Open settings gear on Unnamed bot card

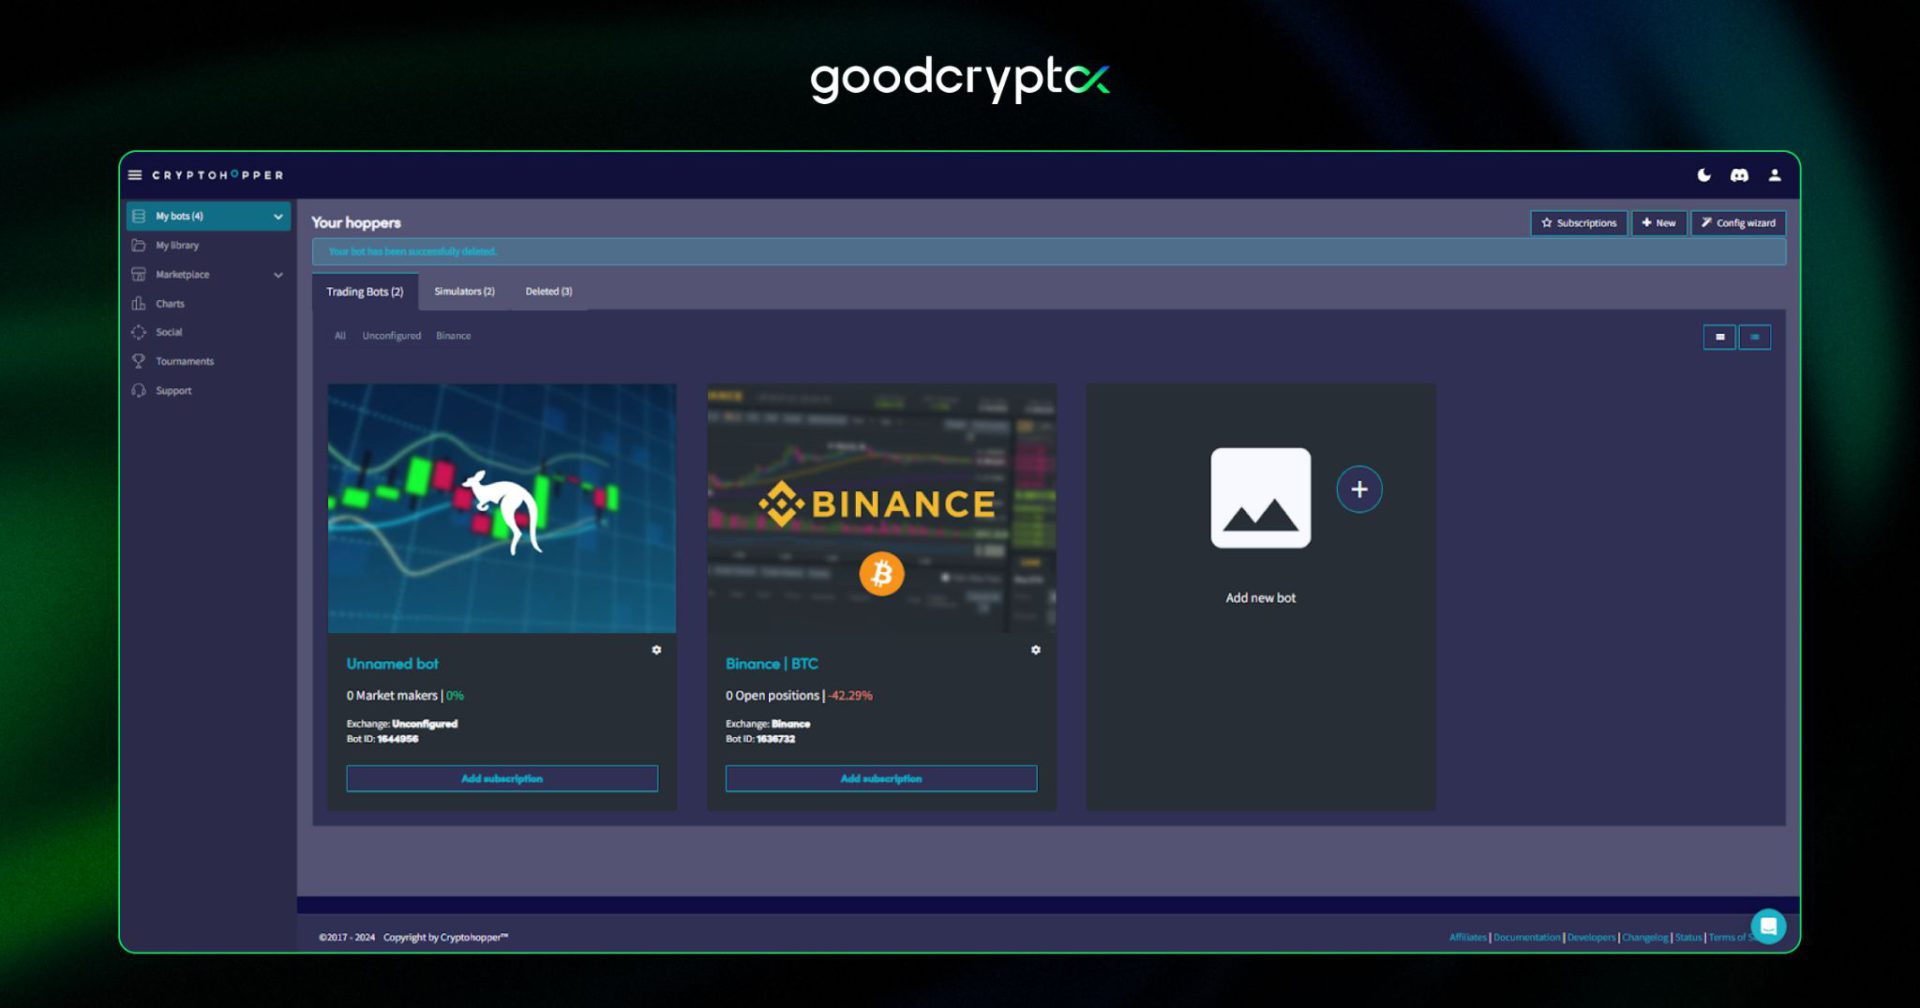tap(657, 650)
